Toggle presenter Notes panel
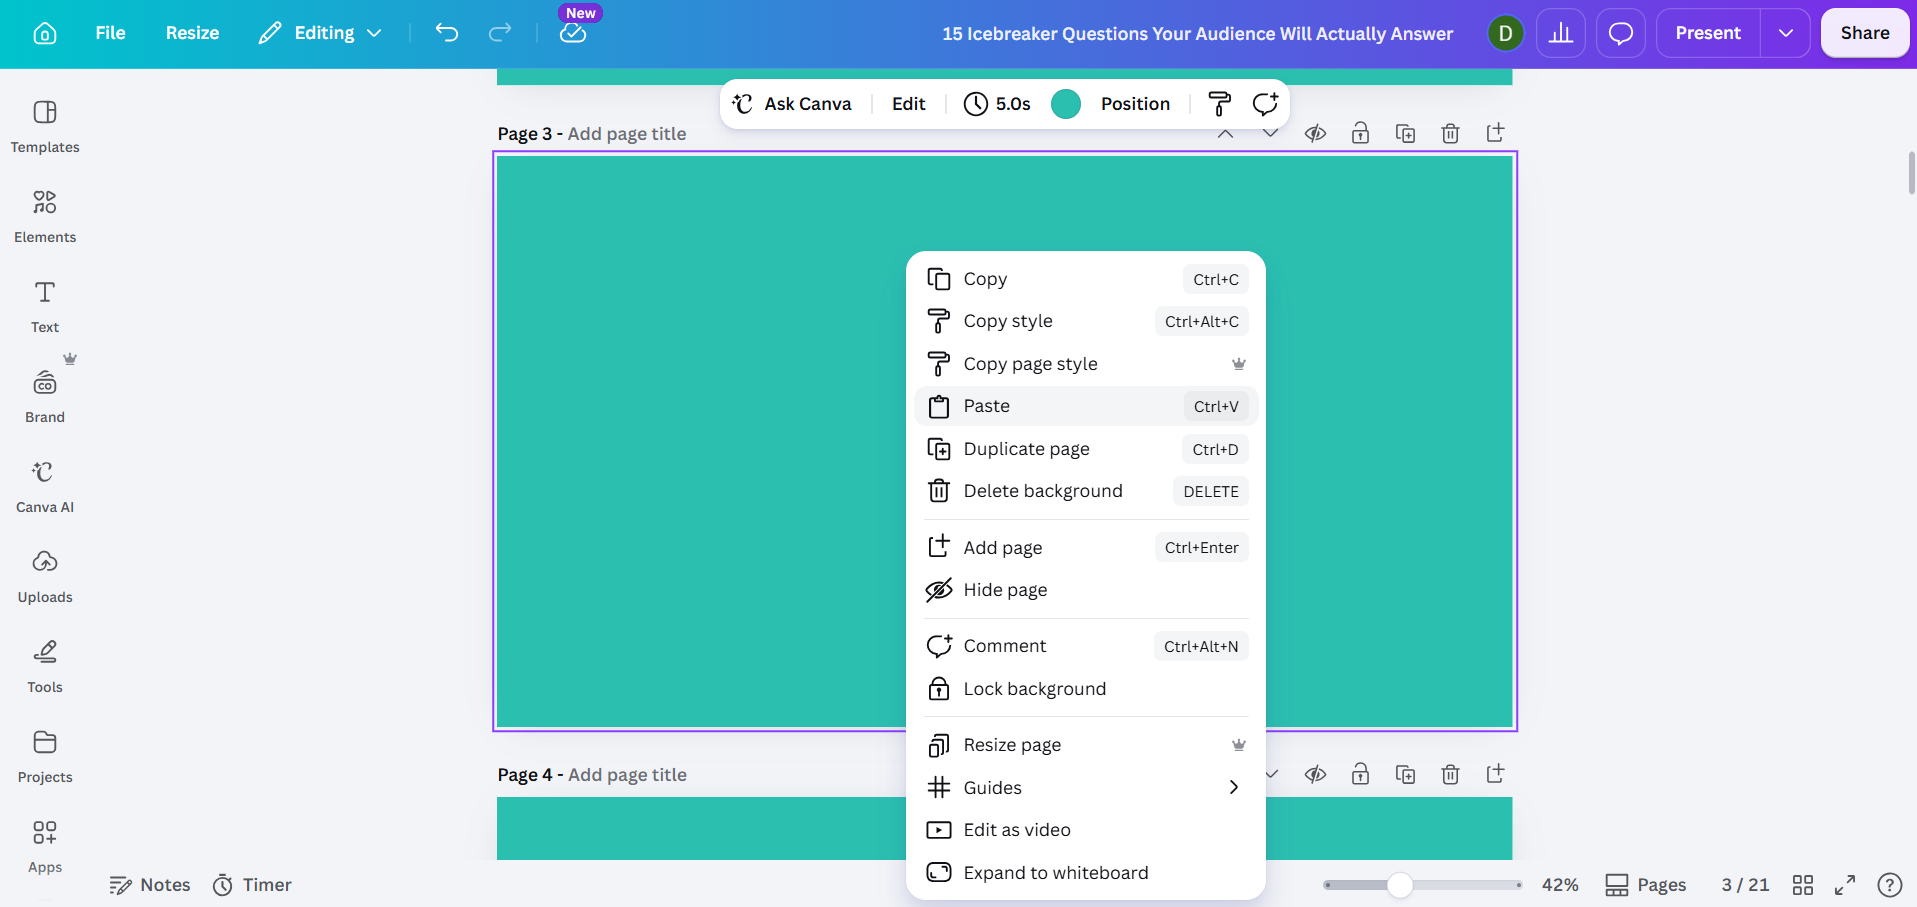 click(x=150, y=885)
